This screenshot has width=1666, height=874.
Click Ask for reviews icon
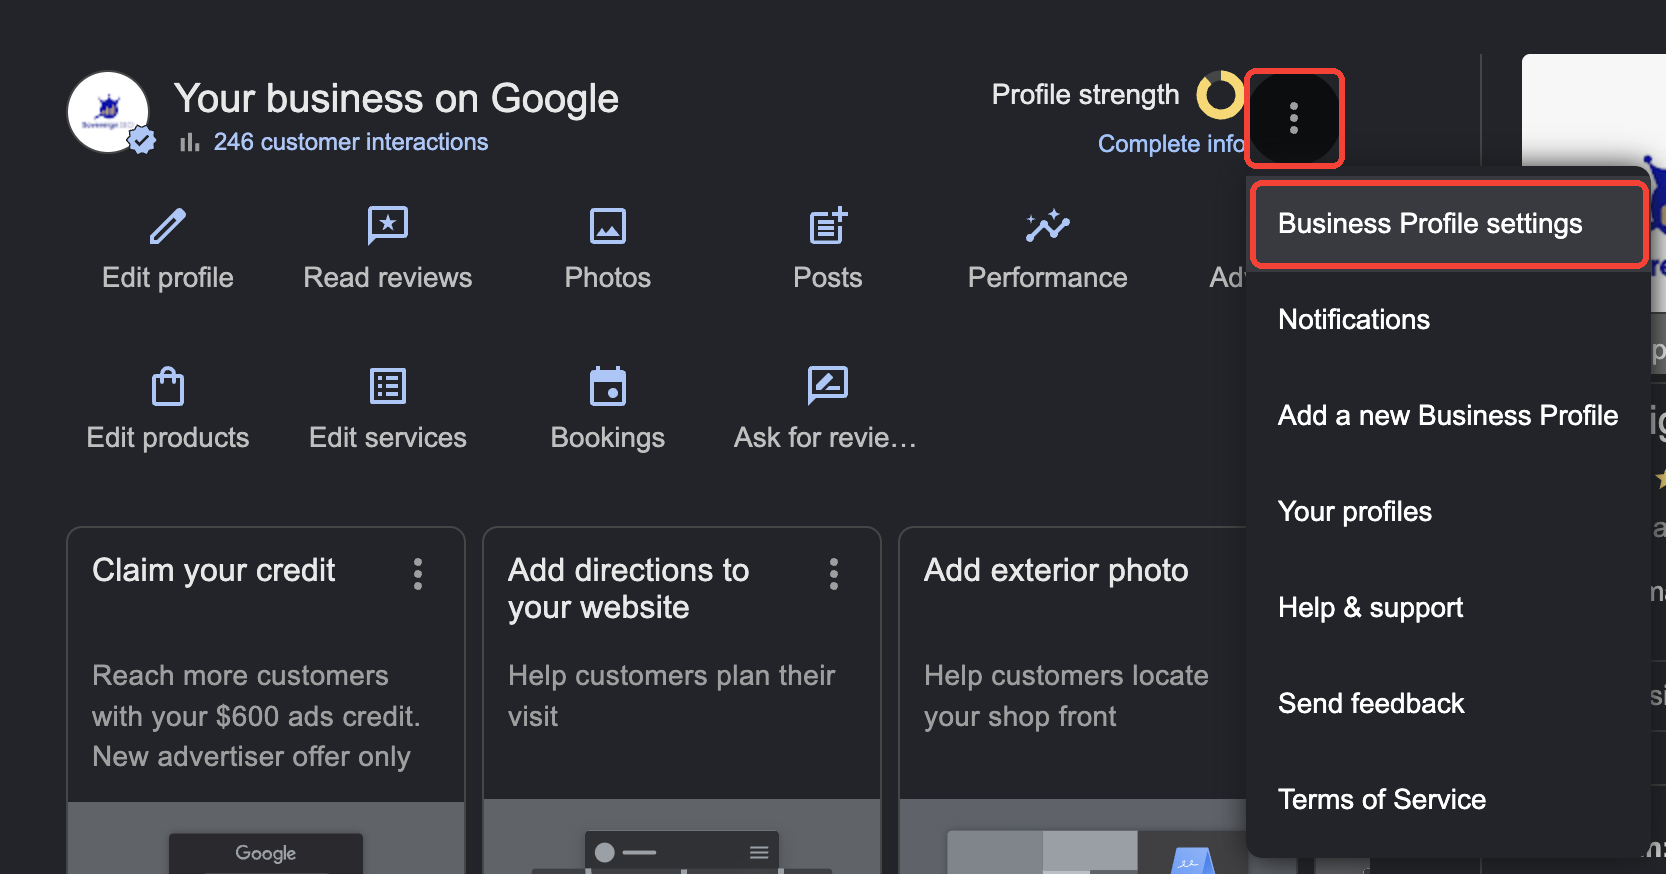click(x=828, y=386)
